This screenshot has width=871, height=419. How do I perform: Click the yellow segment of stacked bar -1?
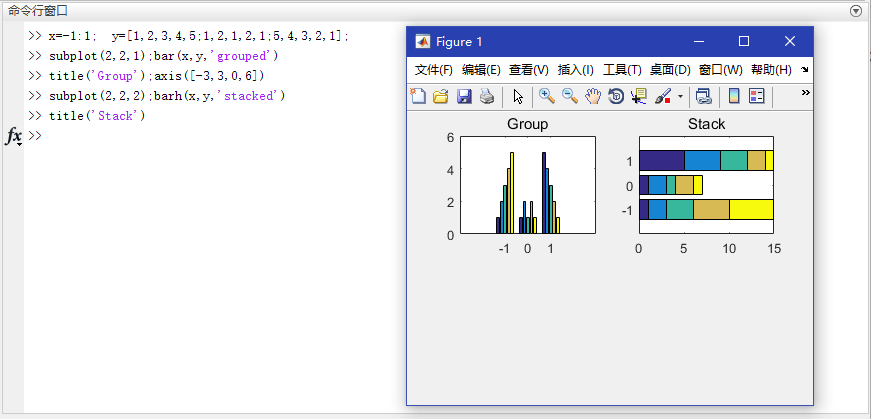click(x=751, y=209)
